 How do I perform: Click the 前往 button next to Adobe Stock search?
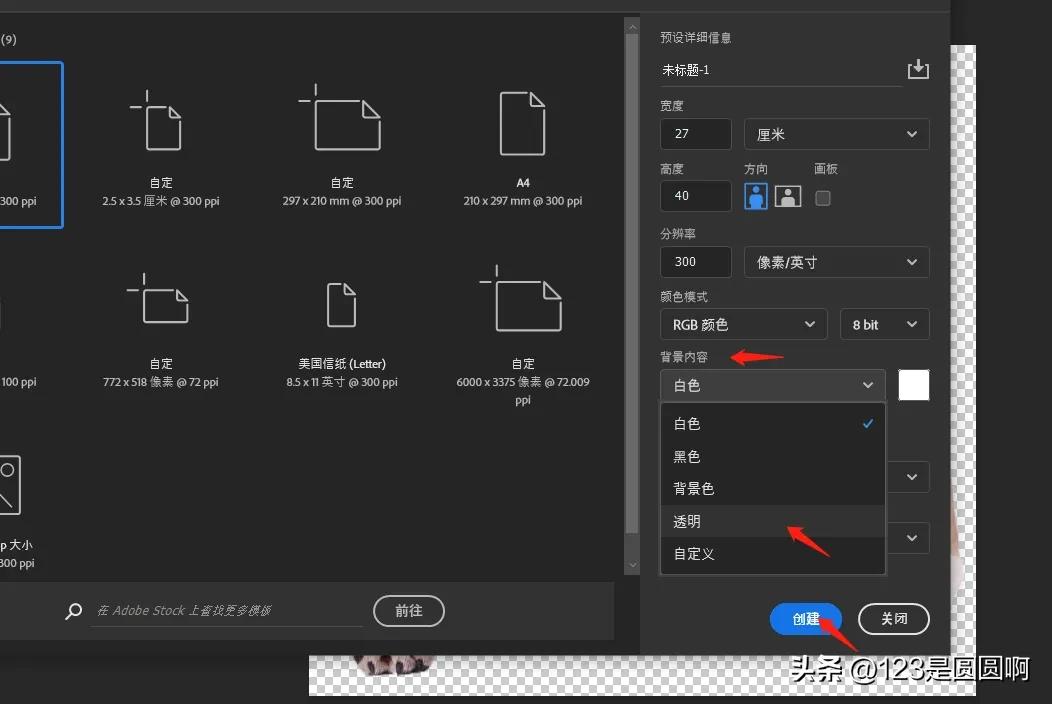pyautogui.click(x=408, y=611)
